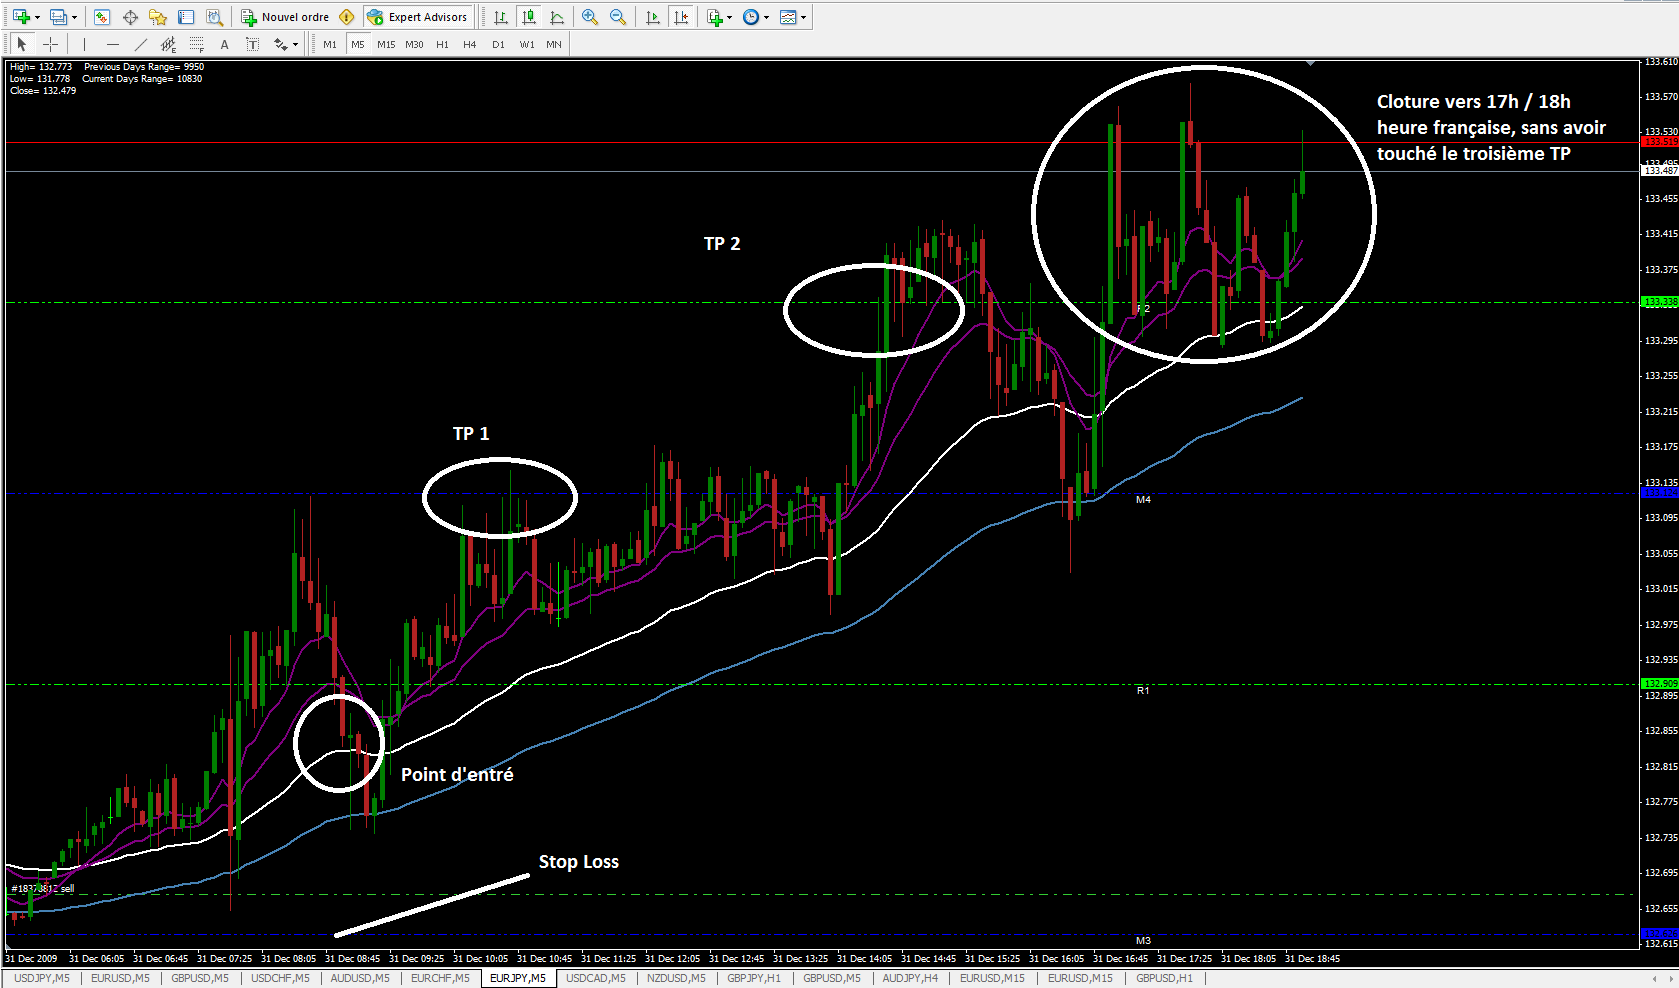The height and width of the screenshot is (988, 1679).
Task: Expand the Indicators dropdown arrow
Action: 729,17
